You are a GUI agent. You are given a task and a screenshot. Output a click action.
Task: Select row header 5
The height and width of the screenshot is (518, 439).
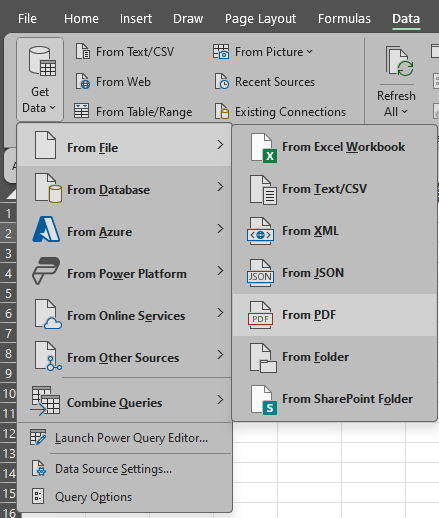[x=8, y=293]
